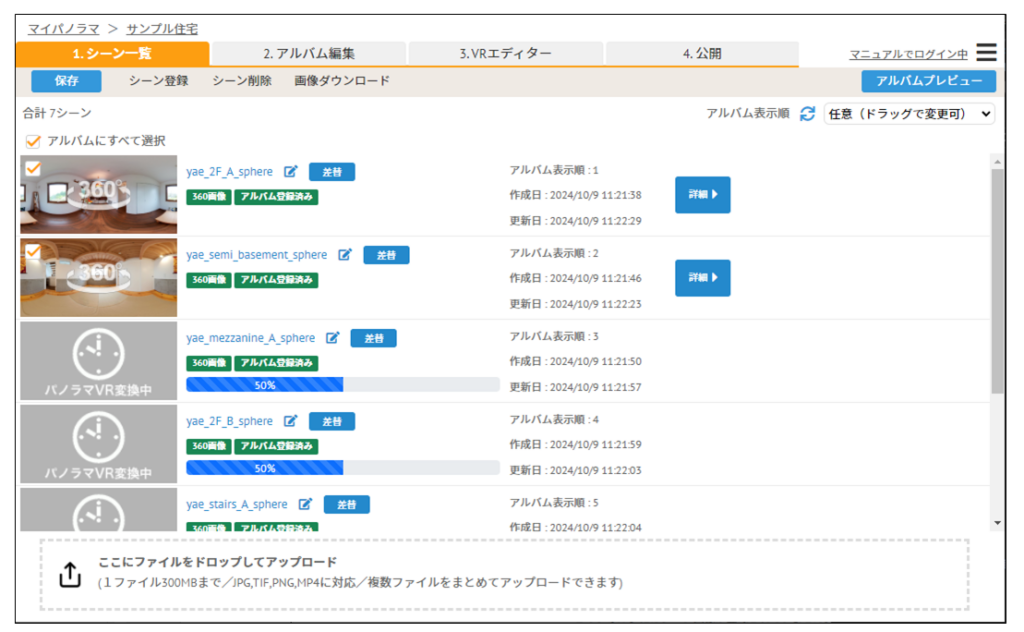Click edit icon next to yae_2F_A_sphere
Image resolution: width=1024 pixels, height=632 pixels.
pos(291,172)
